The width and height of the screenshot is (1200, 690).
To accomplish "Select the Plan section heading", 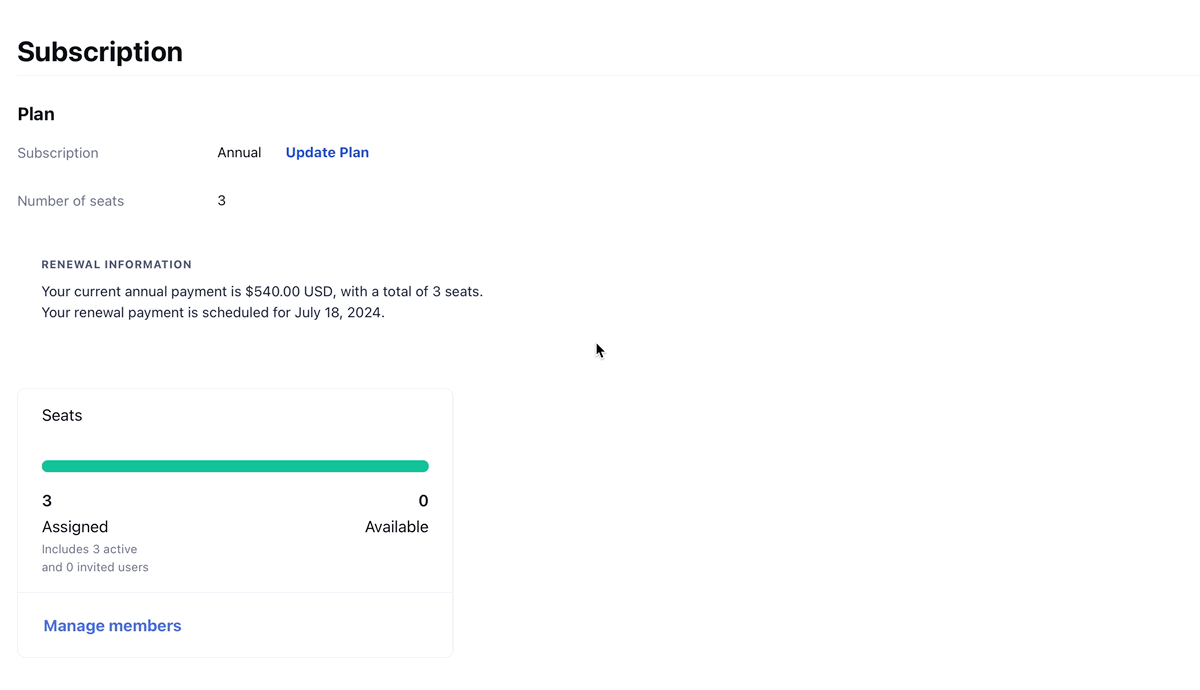I will [x=36, y=114].
